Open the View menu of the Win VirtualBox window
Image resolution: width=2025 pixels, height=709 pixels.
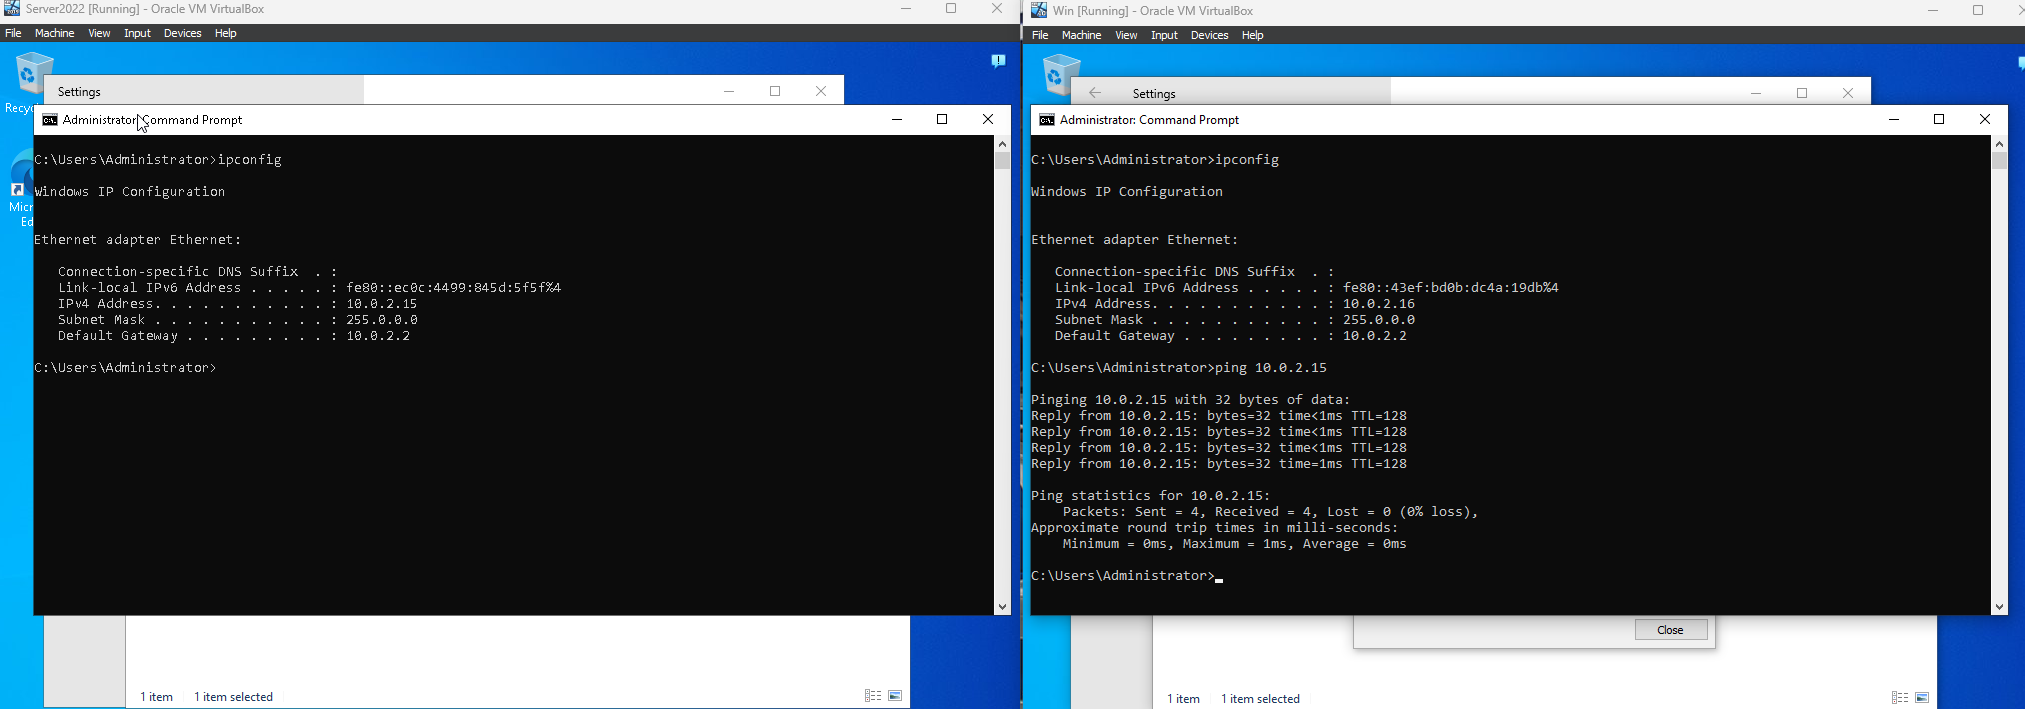click(x=1126, y=35)
